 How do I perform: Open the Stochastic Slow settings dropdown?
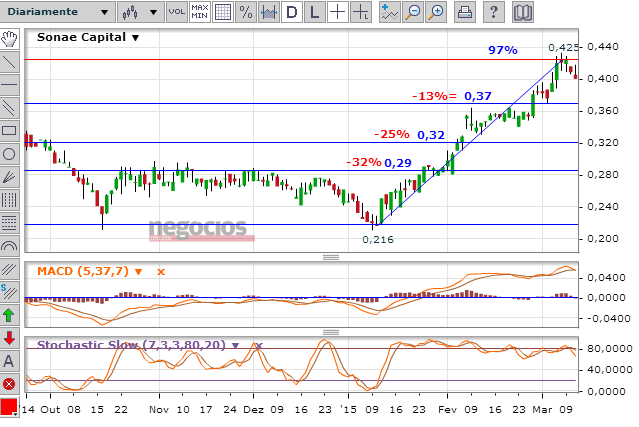[235, 346]
